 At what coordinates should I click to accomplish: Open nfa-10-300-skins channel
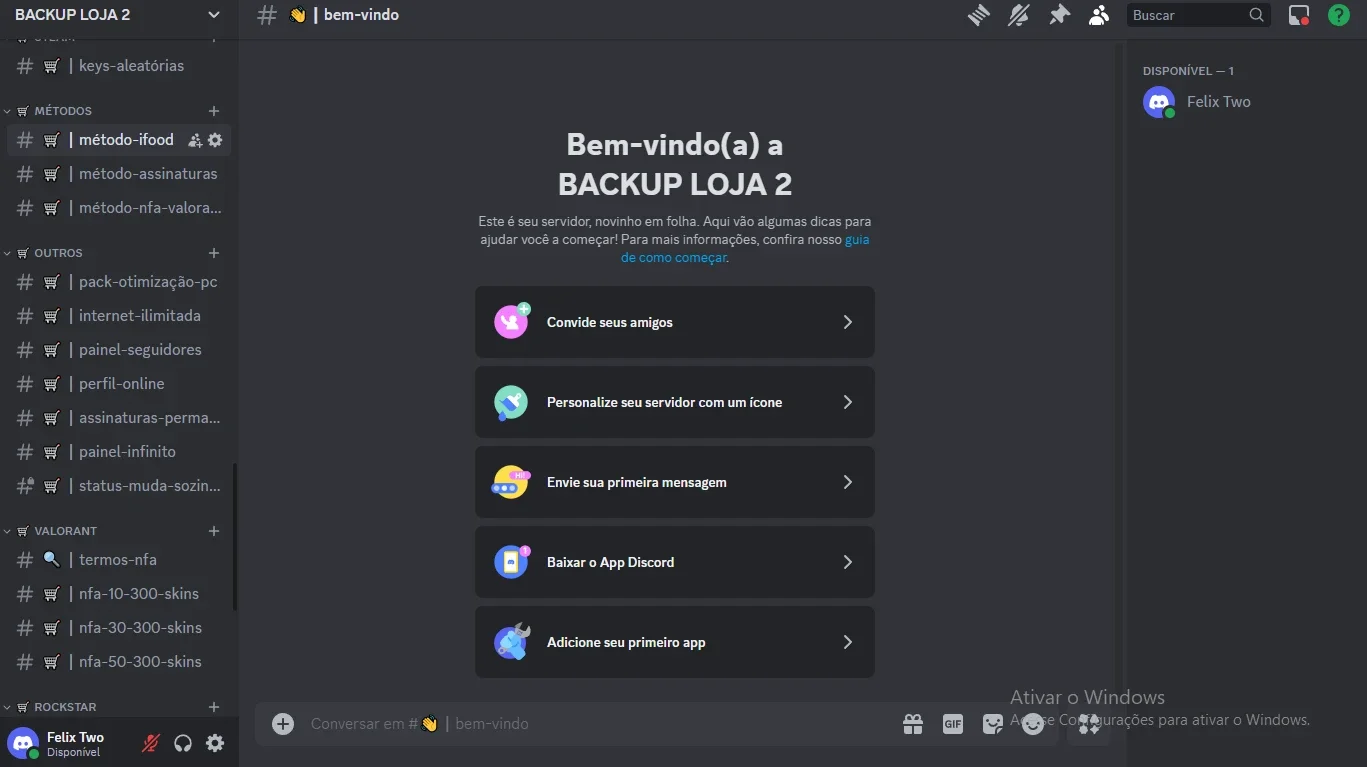pos(119,594)
